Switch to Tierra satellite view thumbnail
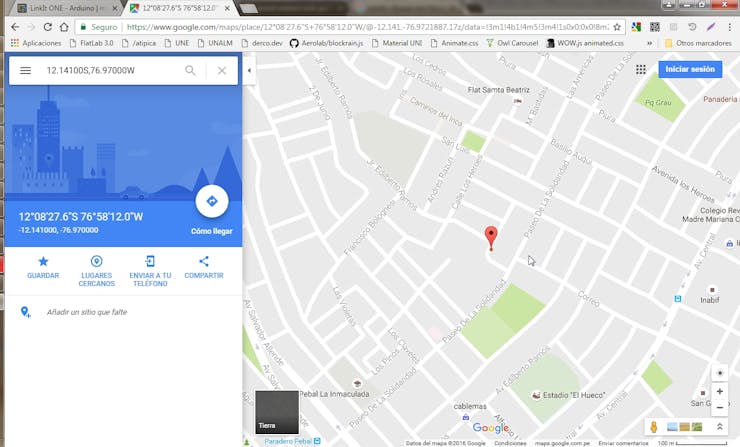 [x=277, y=412]
